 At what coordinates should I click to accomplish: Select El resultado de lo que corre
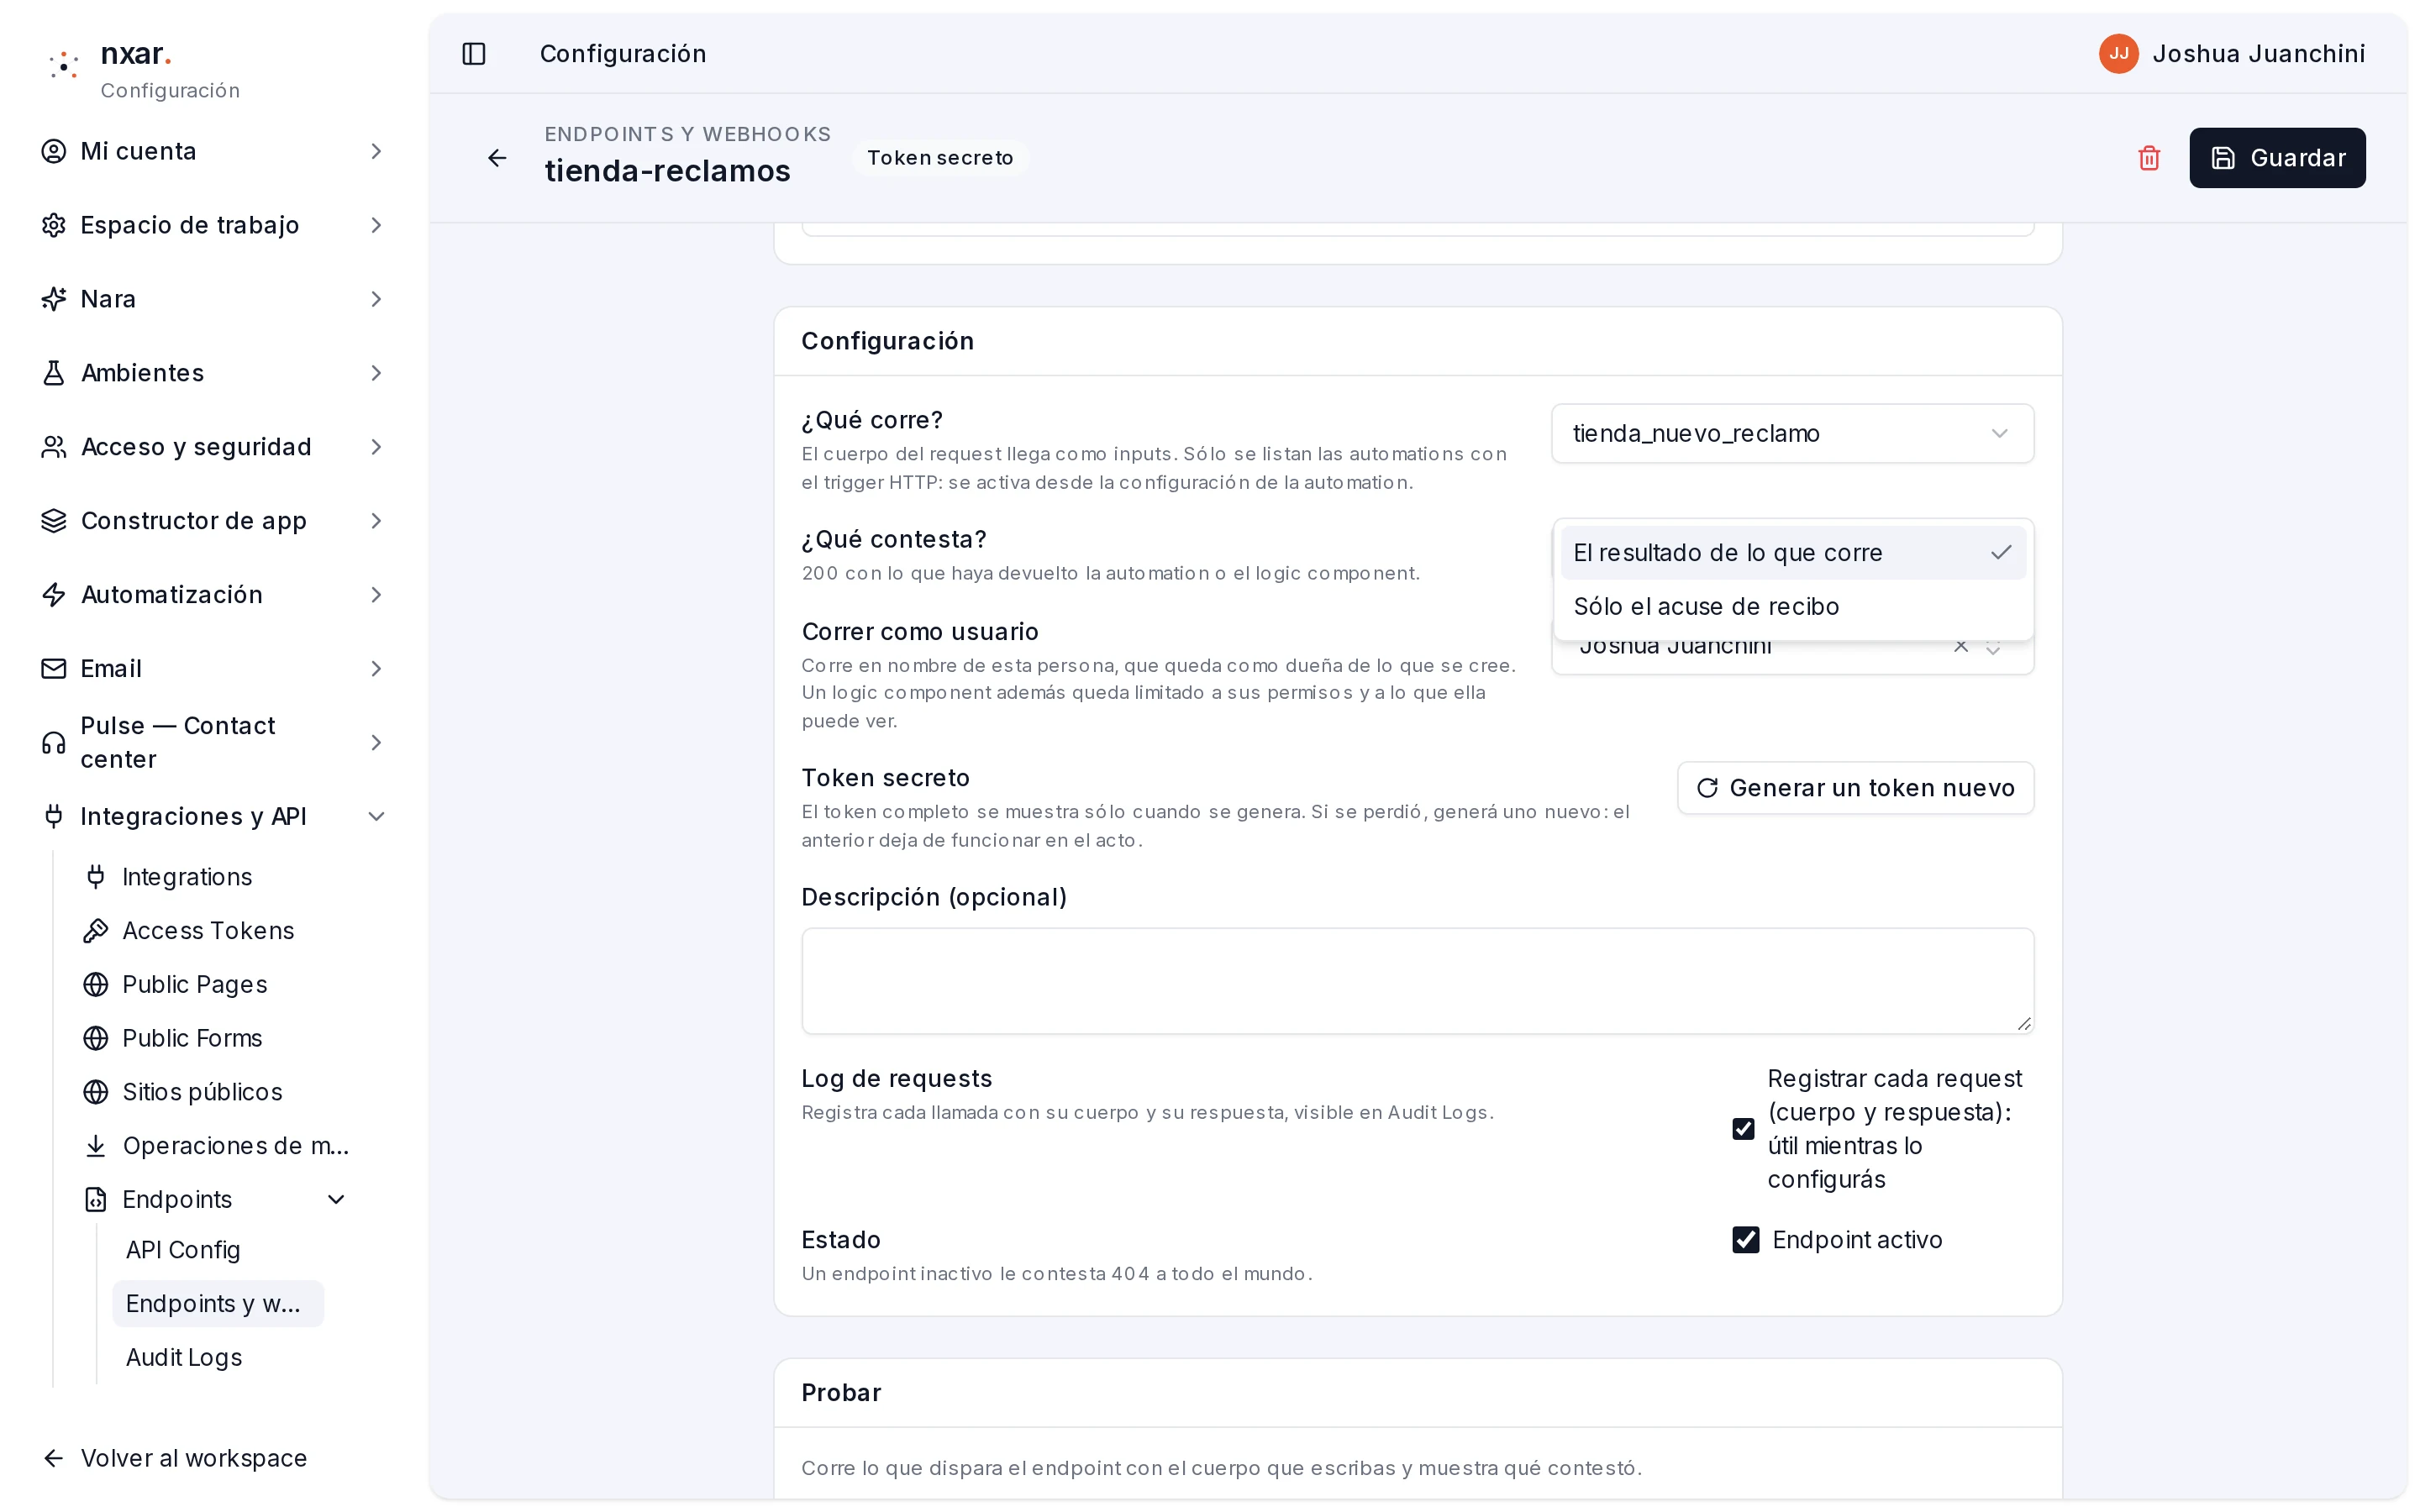[1792, 553]
